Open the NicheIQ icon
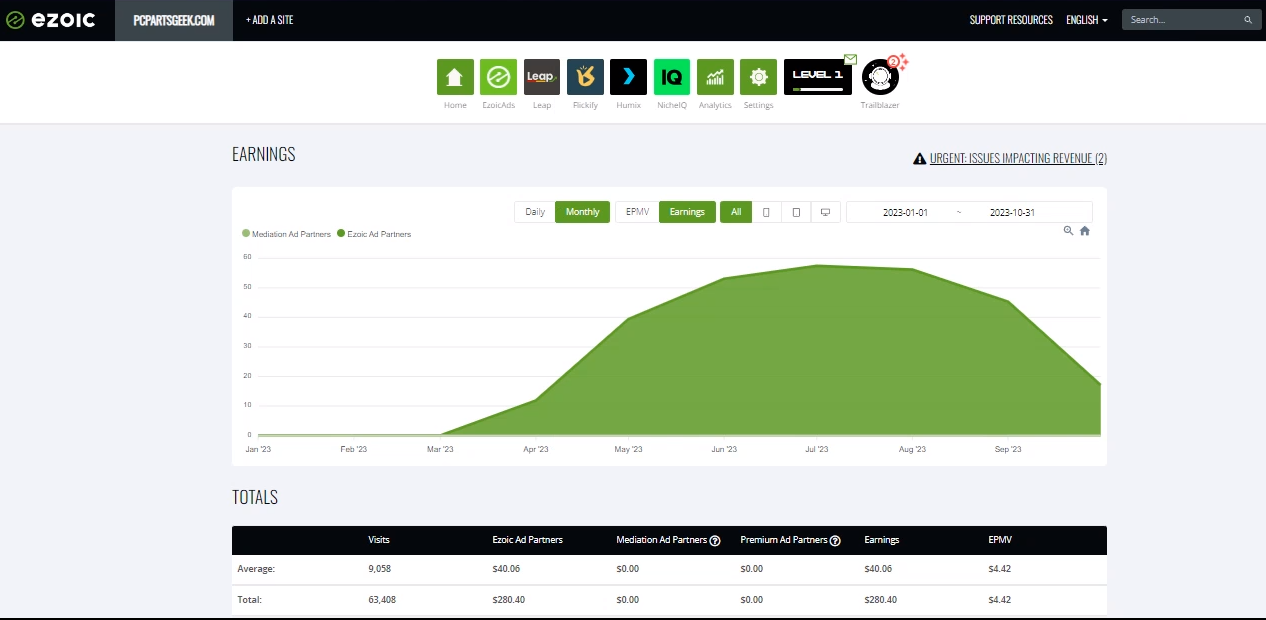 coord(672,77)
